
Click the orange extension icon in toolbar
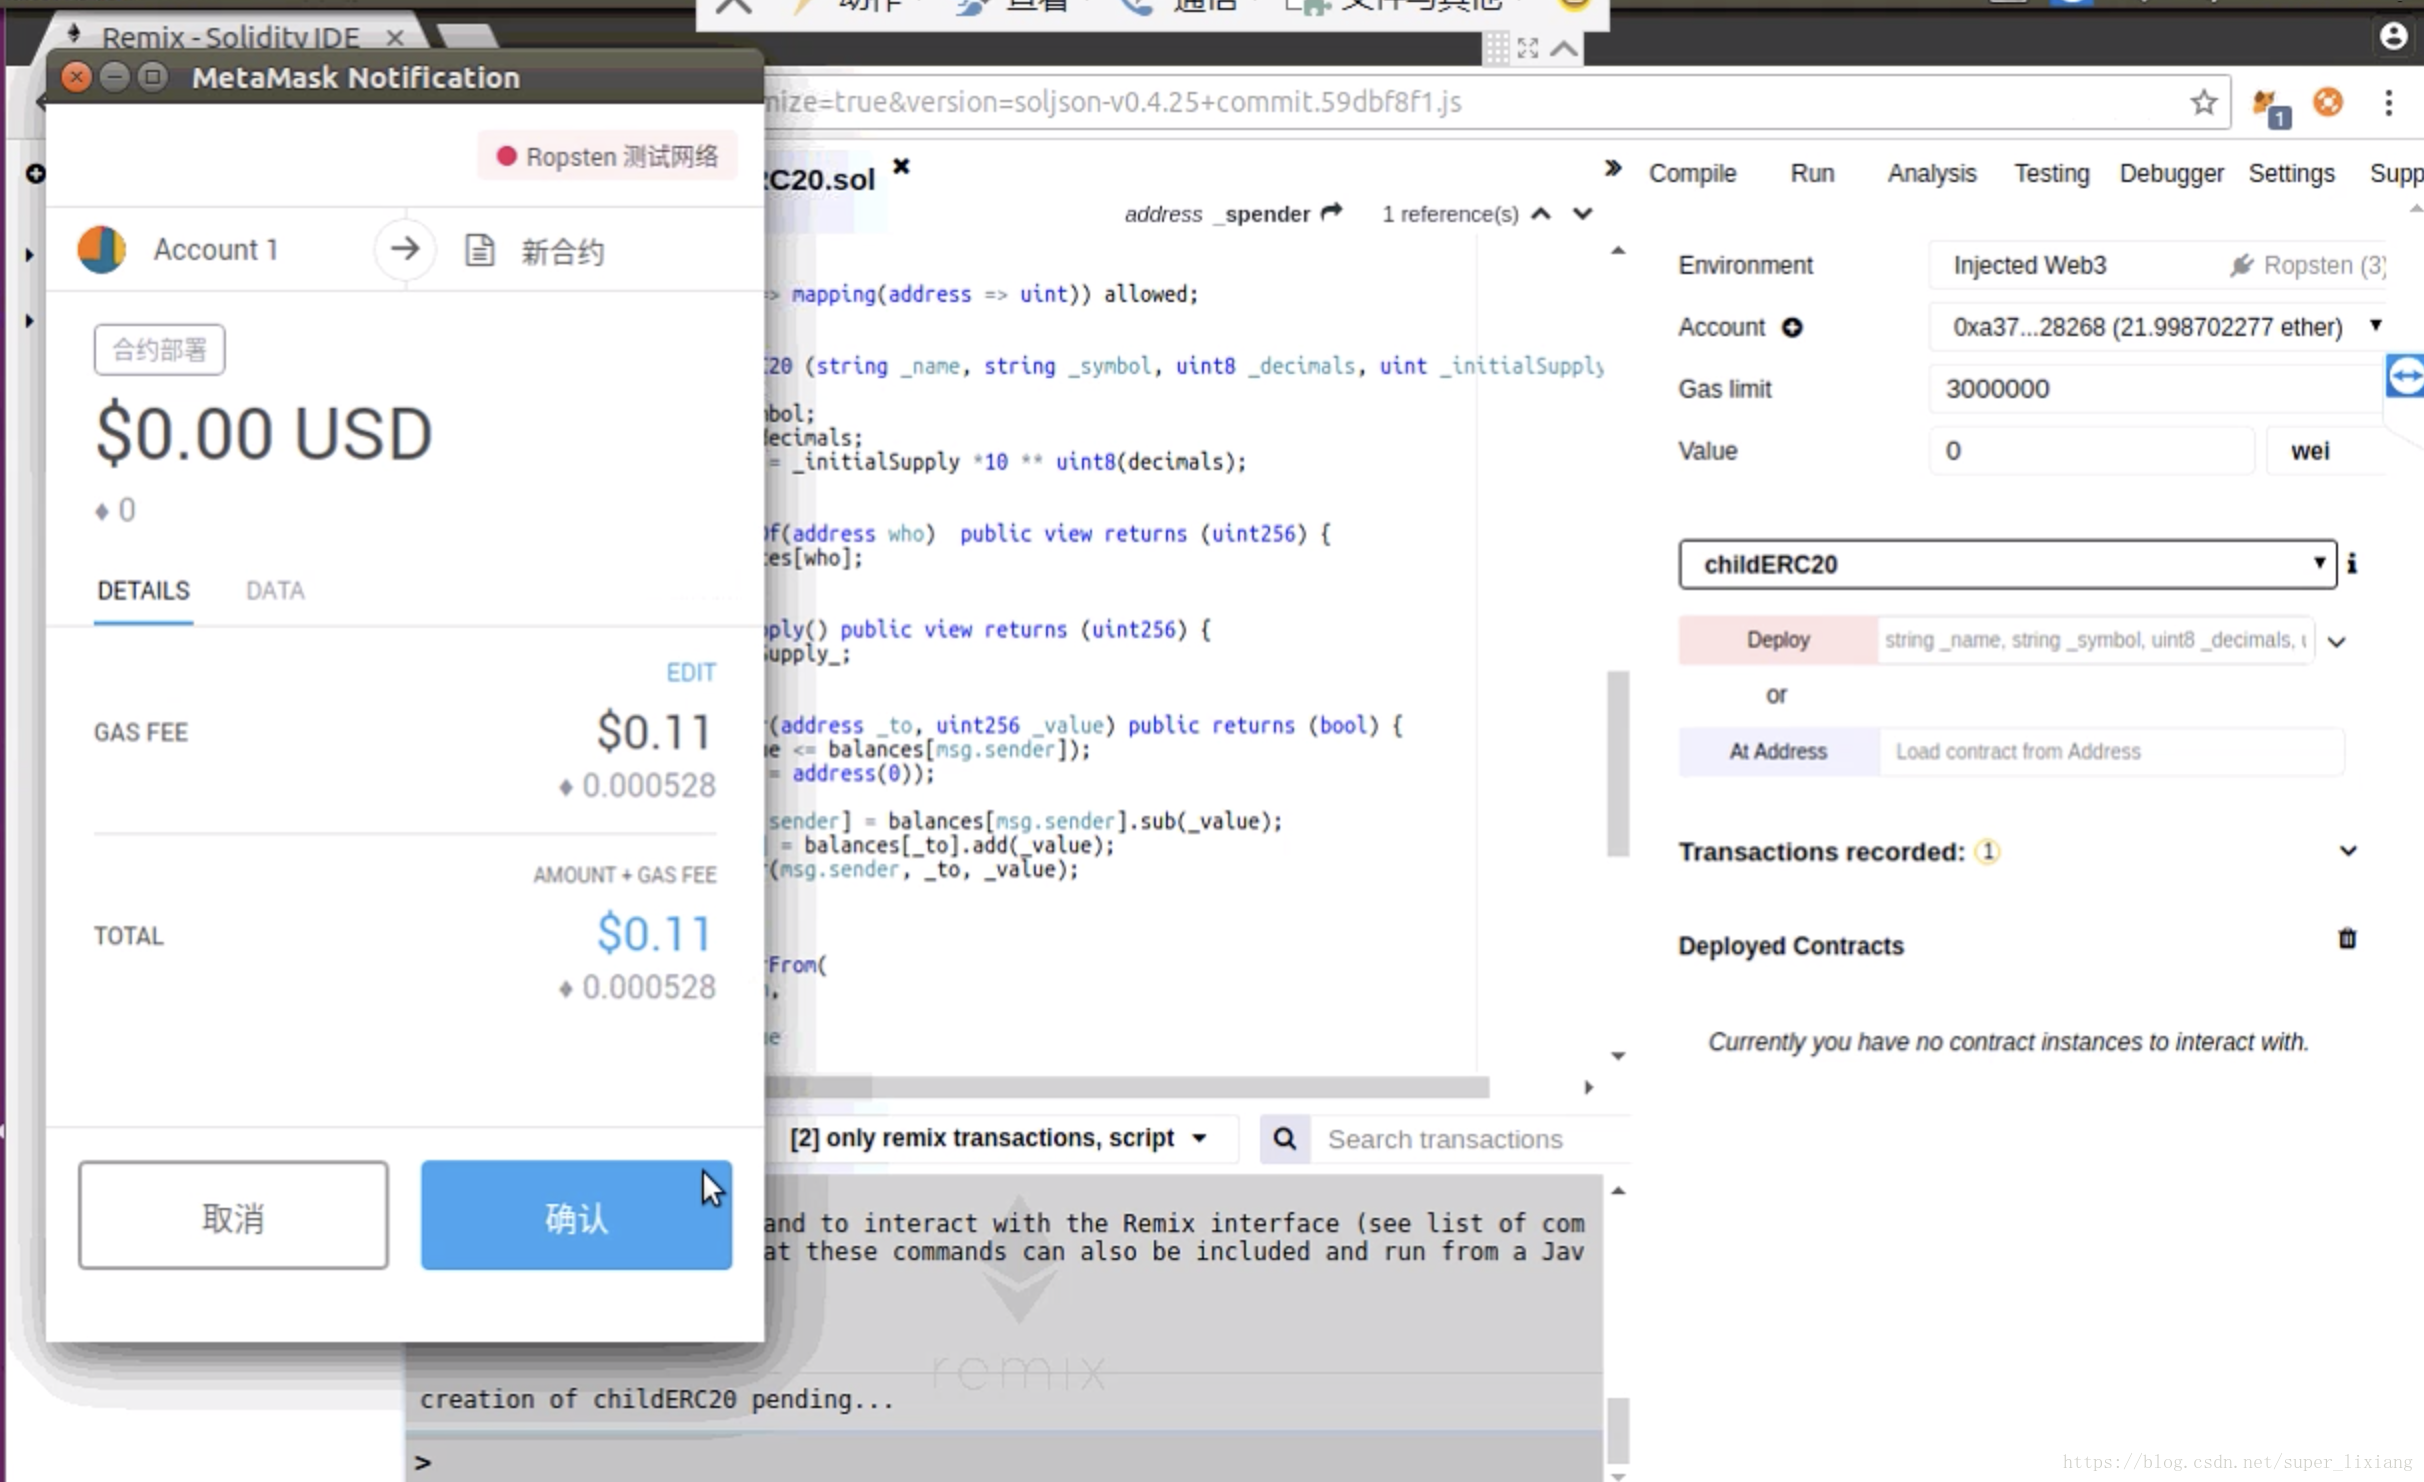(2328, 102)
